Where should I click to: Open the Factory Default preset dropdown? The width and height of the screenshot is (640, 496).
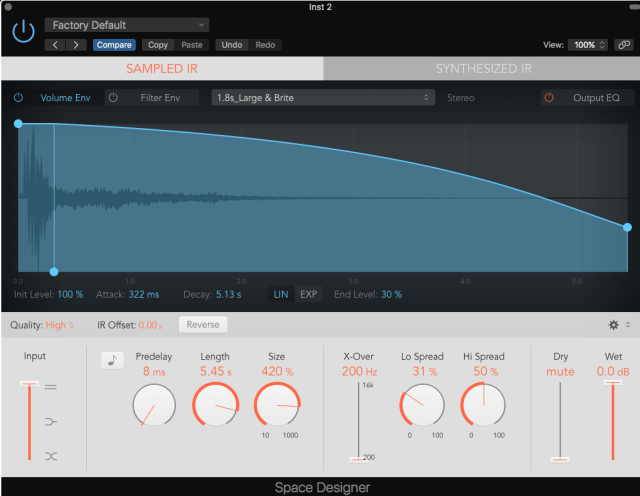point(127,24)
